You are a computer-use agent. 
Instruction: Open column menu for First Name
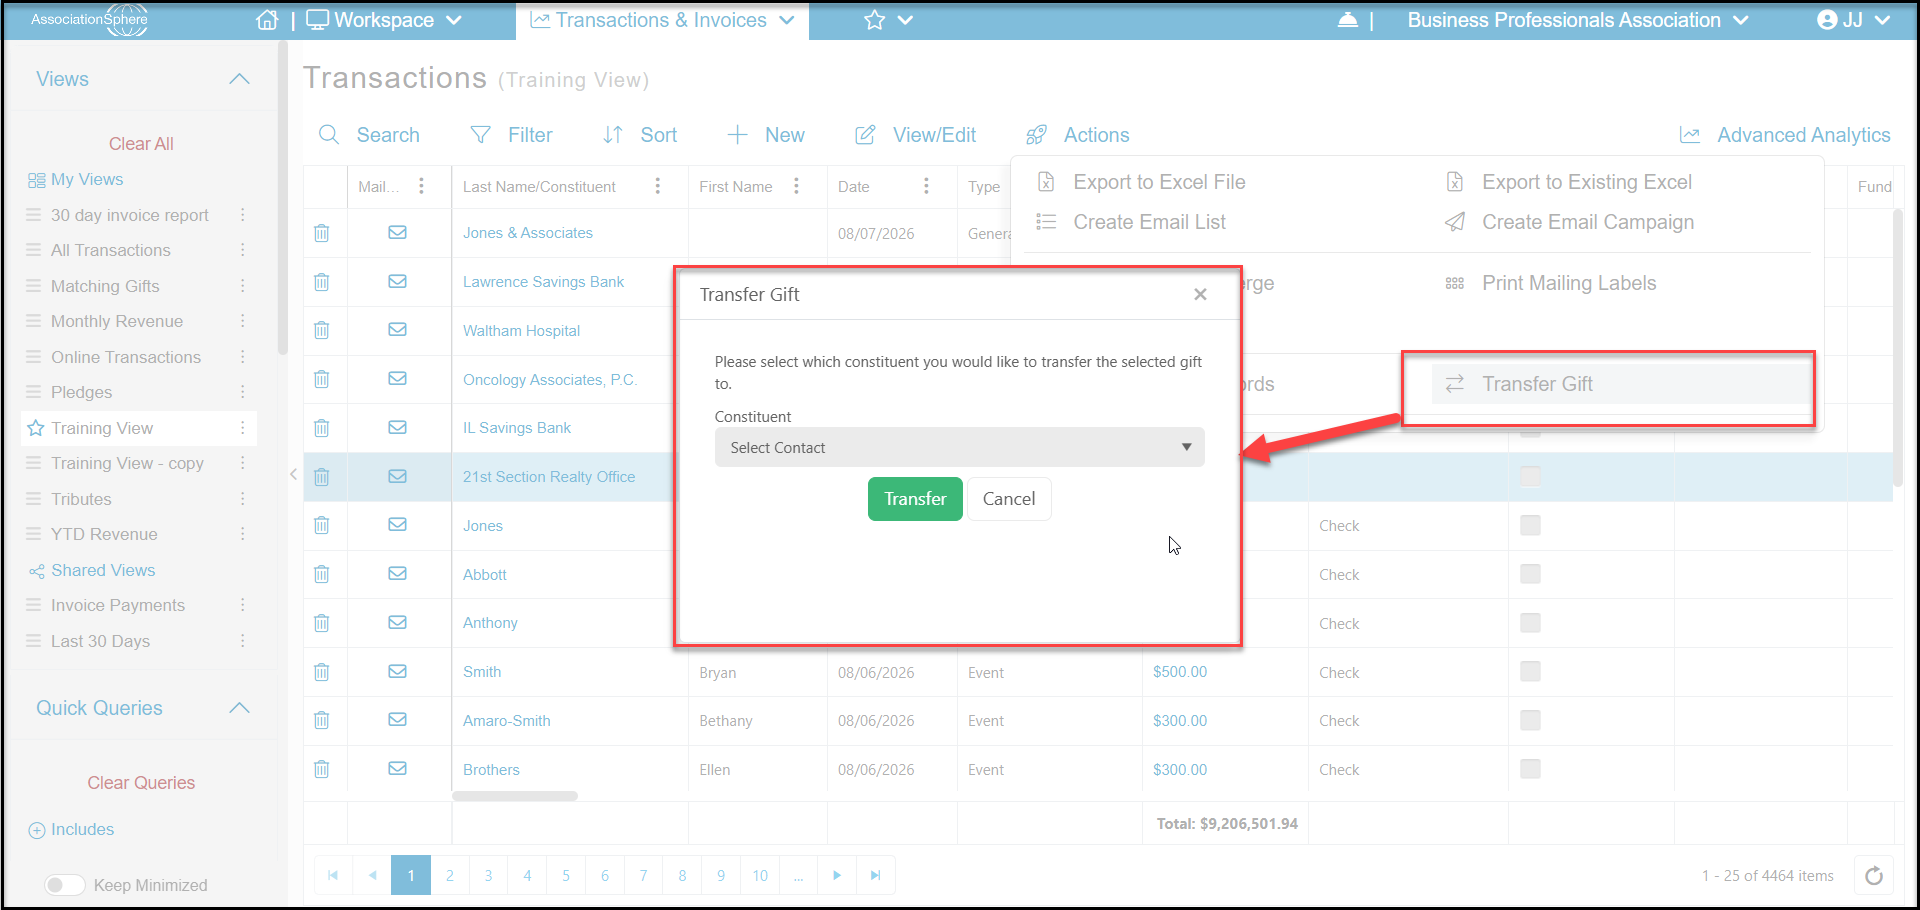click(x=796, y=186)
